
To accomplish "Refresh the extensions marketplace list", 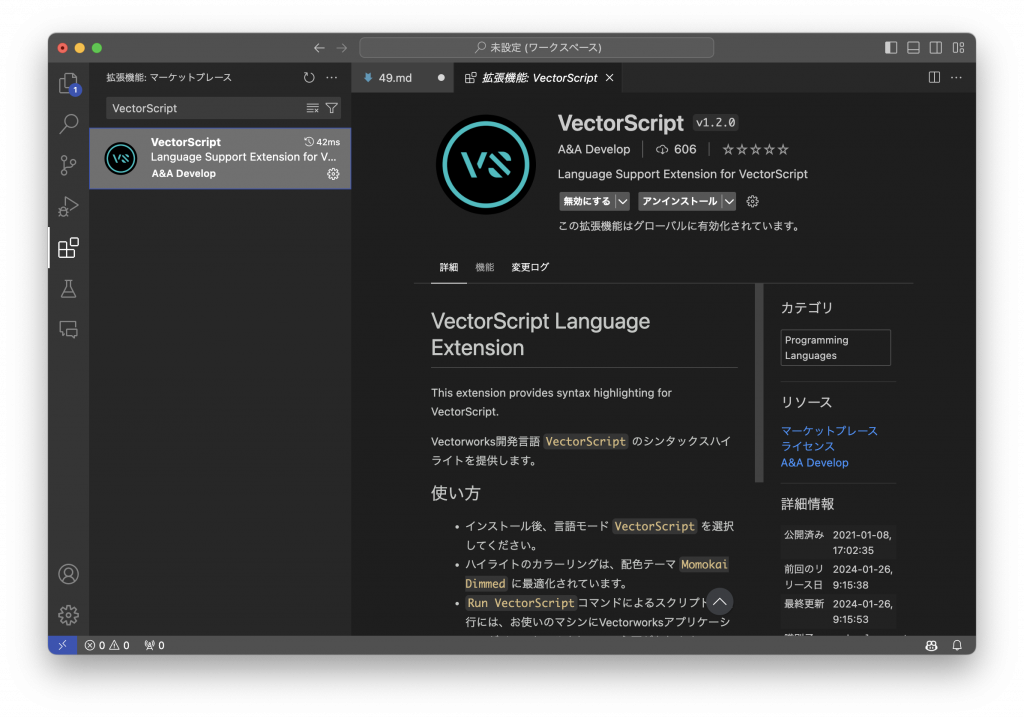I will [x=309, y=77].
